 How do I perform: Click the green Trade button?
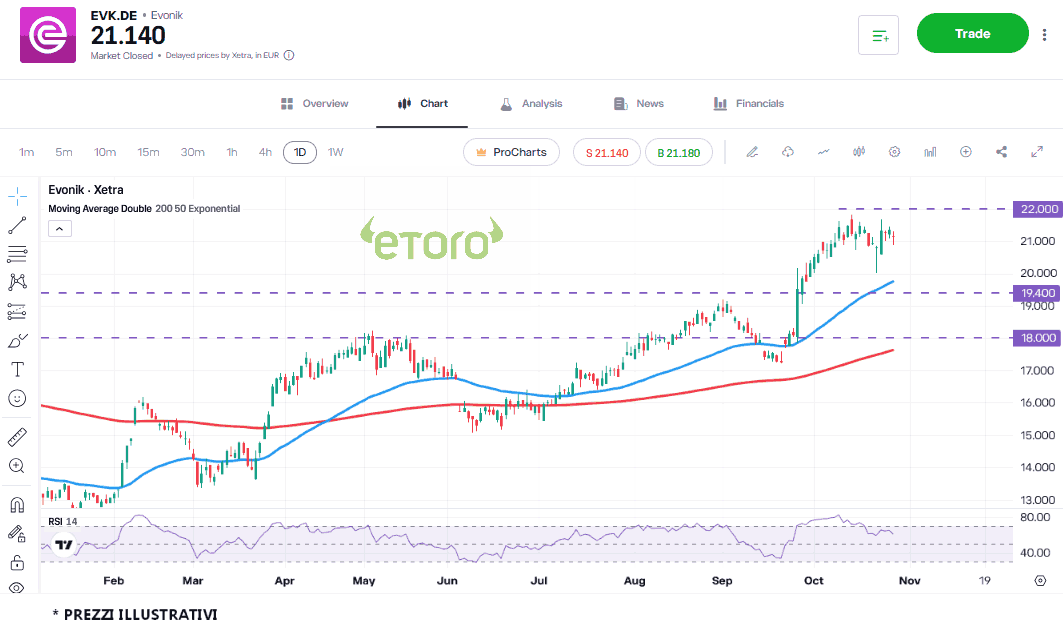973,33
